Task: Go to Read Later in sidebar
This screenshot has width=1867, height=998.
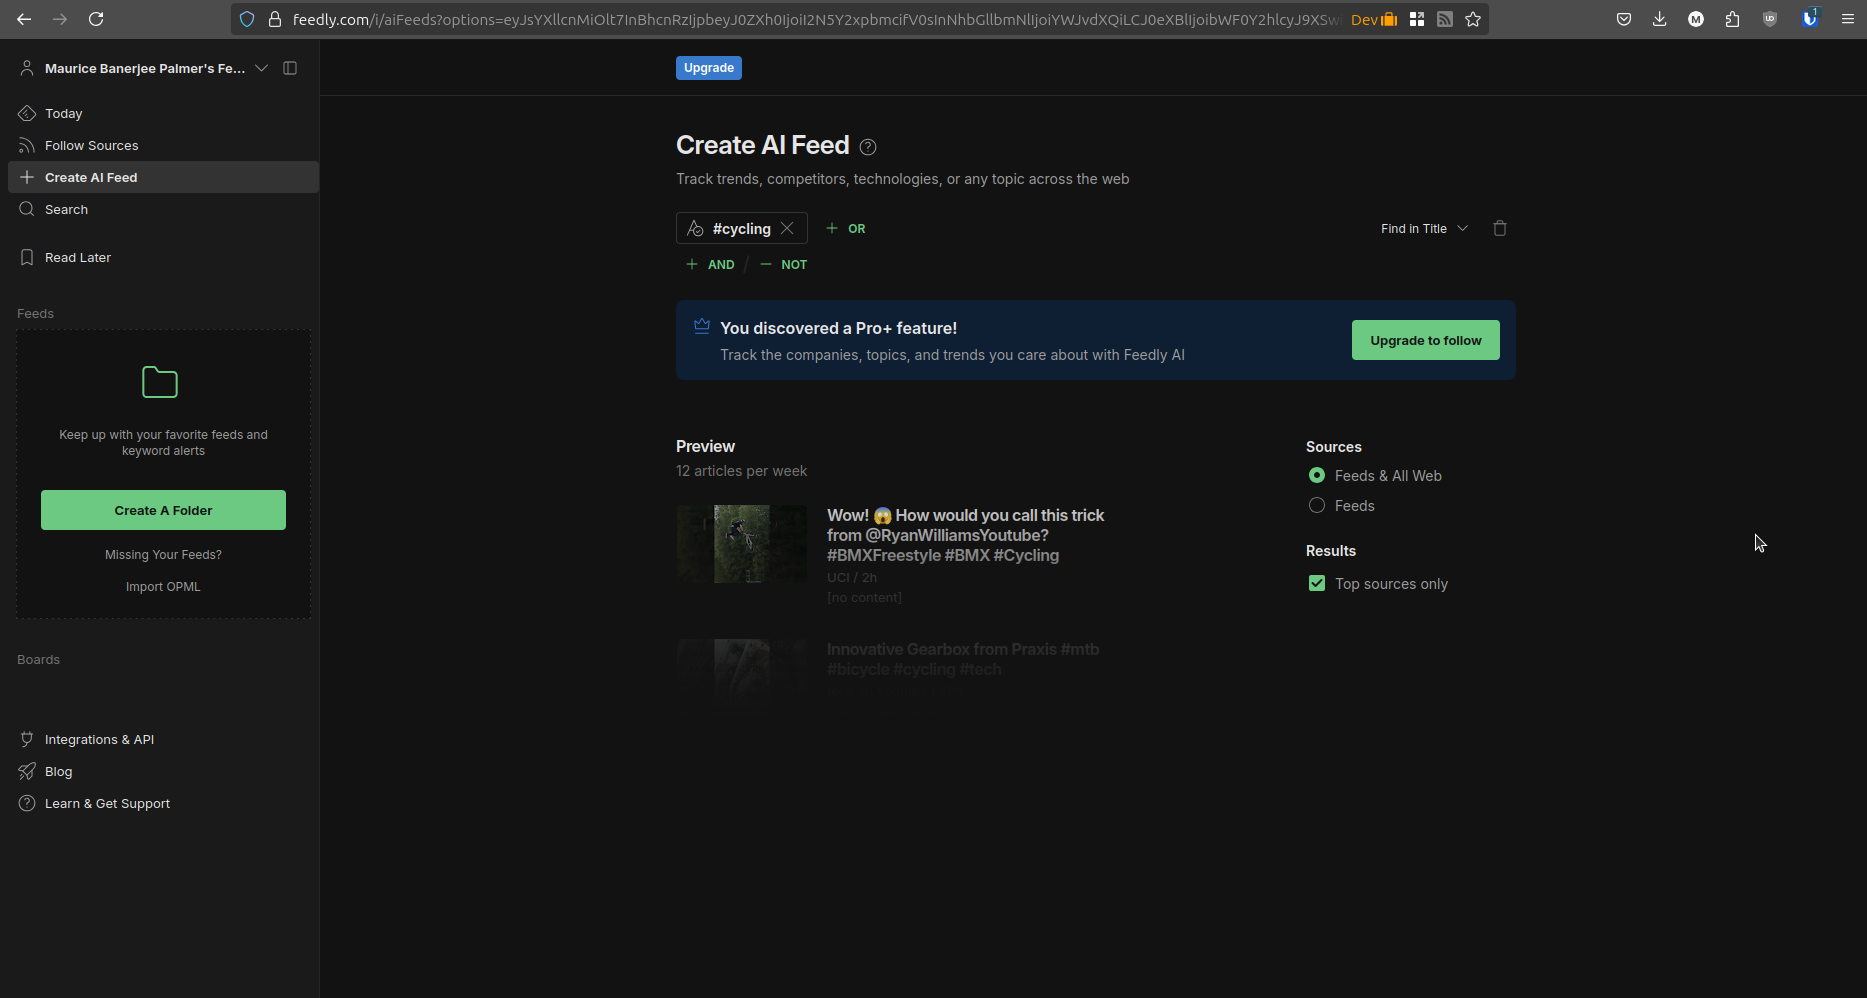Action: [x=78, y=257]
